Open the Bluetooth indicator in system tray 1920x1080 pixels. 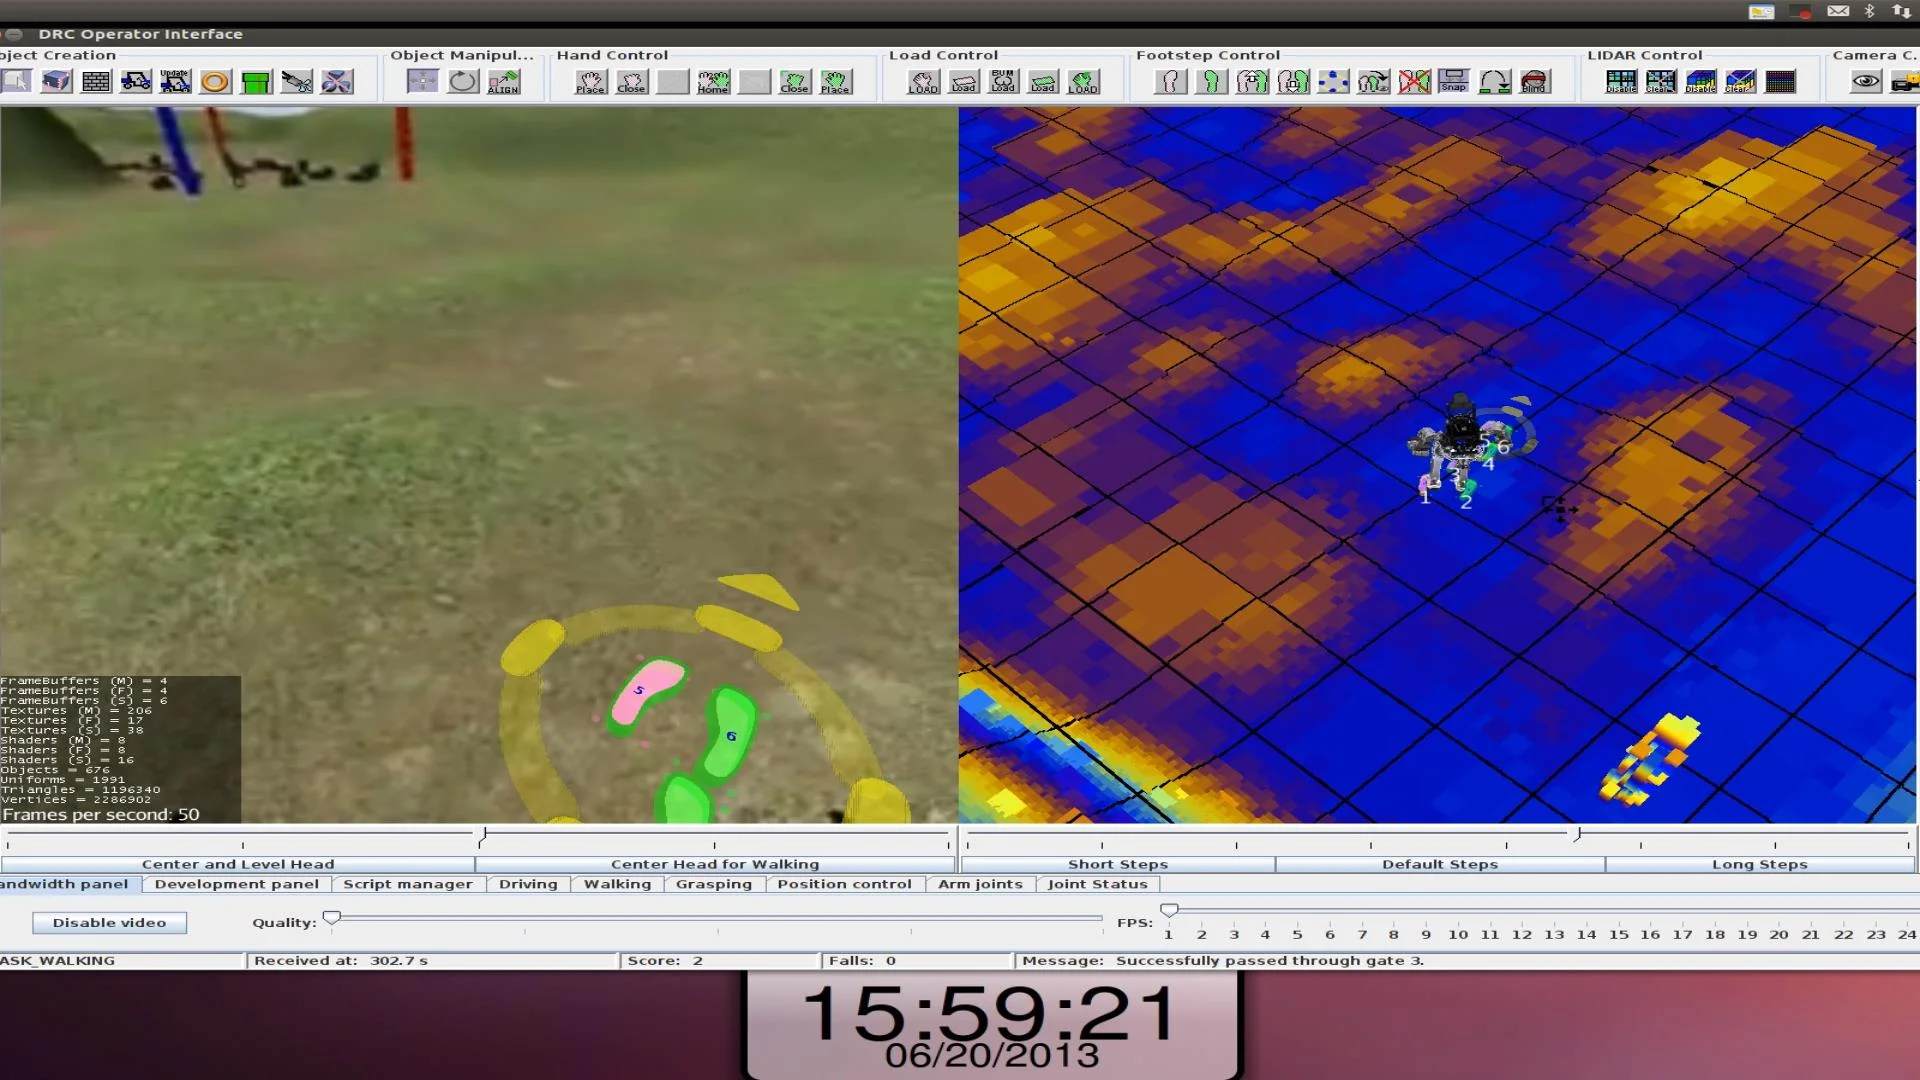(1869, 11)
